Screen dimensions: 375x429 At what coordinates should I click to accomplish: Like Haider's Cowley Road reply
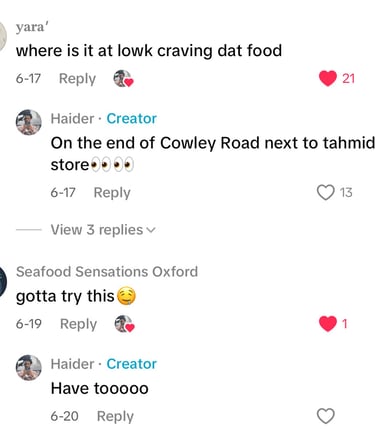(325, 192)
